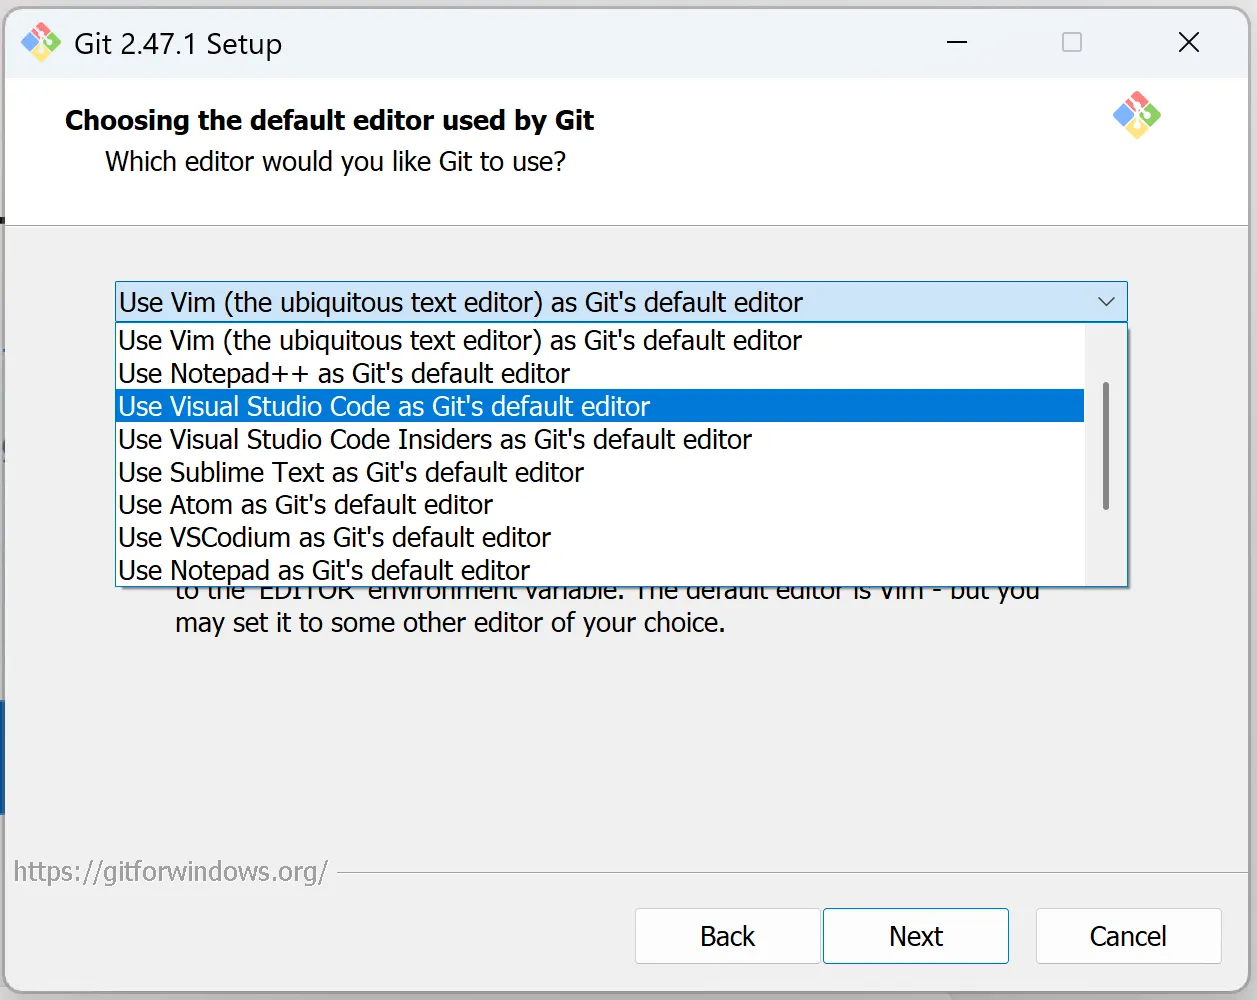Viewport: 1257px width, 1000px height.
Task: Pick Visual Studio Code Insiders option
Action: pos(435,440)
